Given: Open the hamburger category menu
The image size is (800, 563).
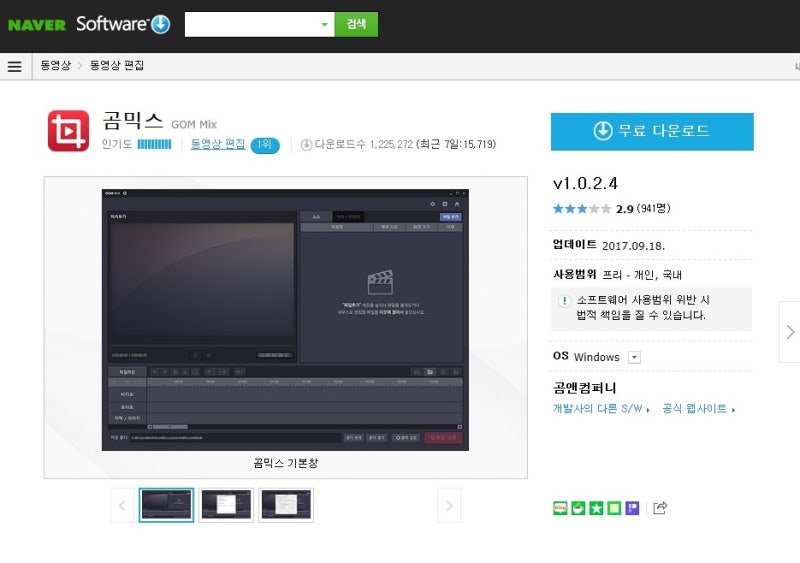Looking at the screenshot, I should pos(15,66).
